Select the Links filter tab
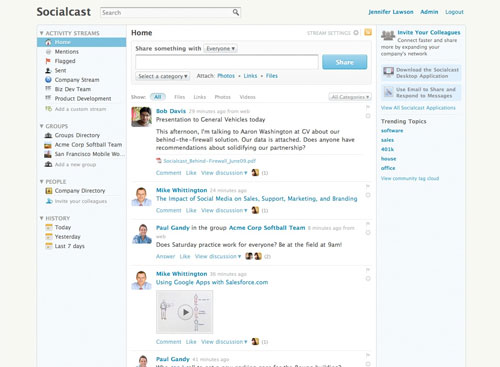This screenshot has width=500, height=367. [x=200, y=97]
